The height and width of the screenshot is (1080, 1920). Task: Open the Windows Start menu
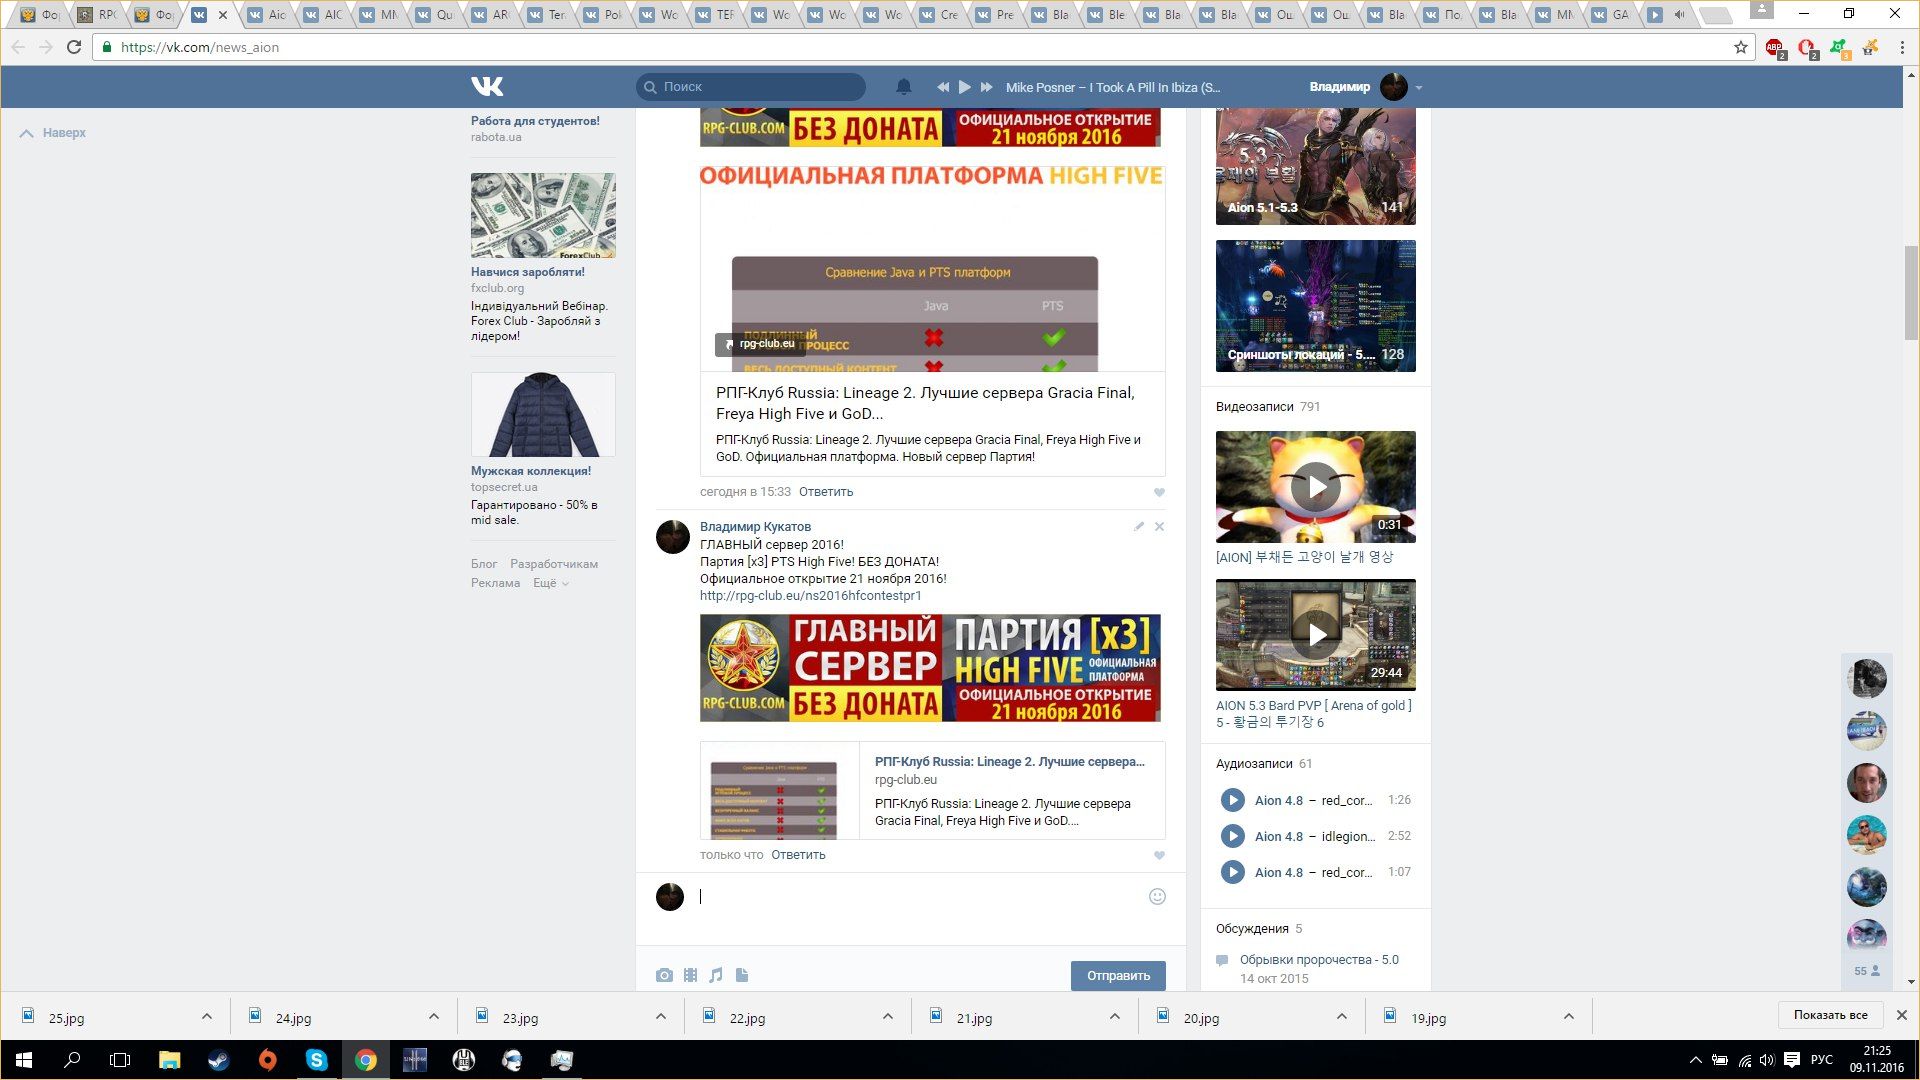pos(24,1060)
